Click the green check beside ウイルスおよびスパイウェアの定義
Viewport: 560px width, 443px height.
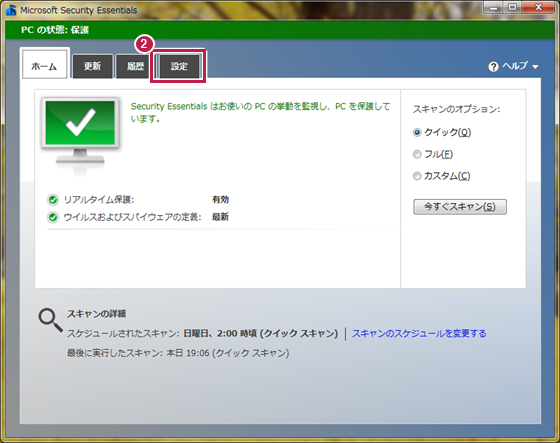pos(53,217)
